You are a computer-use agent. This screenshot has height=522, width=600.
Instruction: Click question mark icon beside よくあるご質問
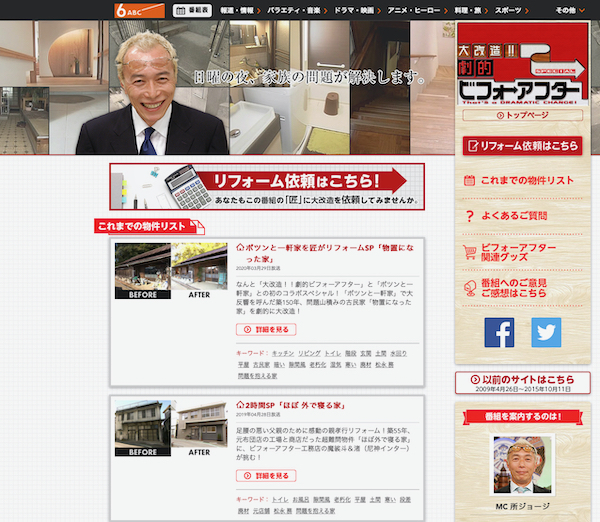(470, 216)
